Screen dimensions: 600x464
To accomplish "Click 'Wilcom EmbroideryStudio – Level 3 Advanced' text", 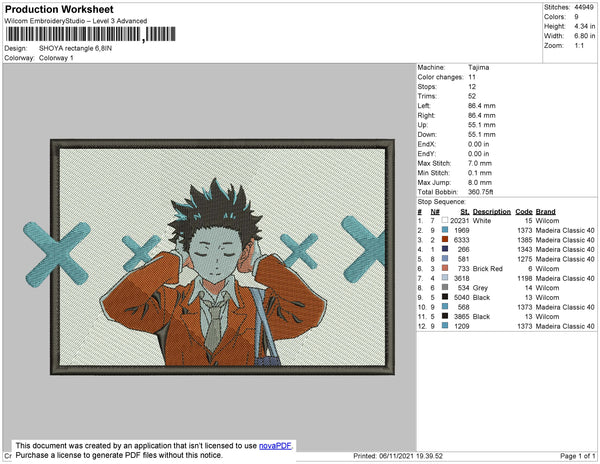I will (76, 21).
